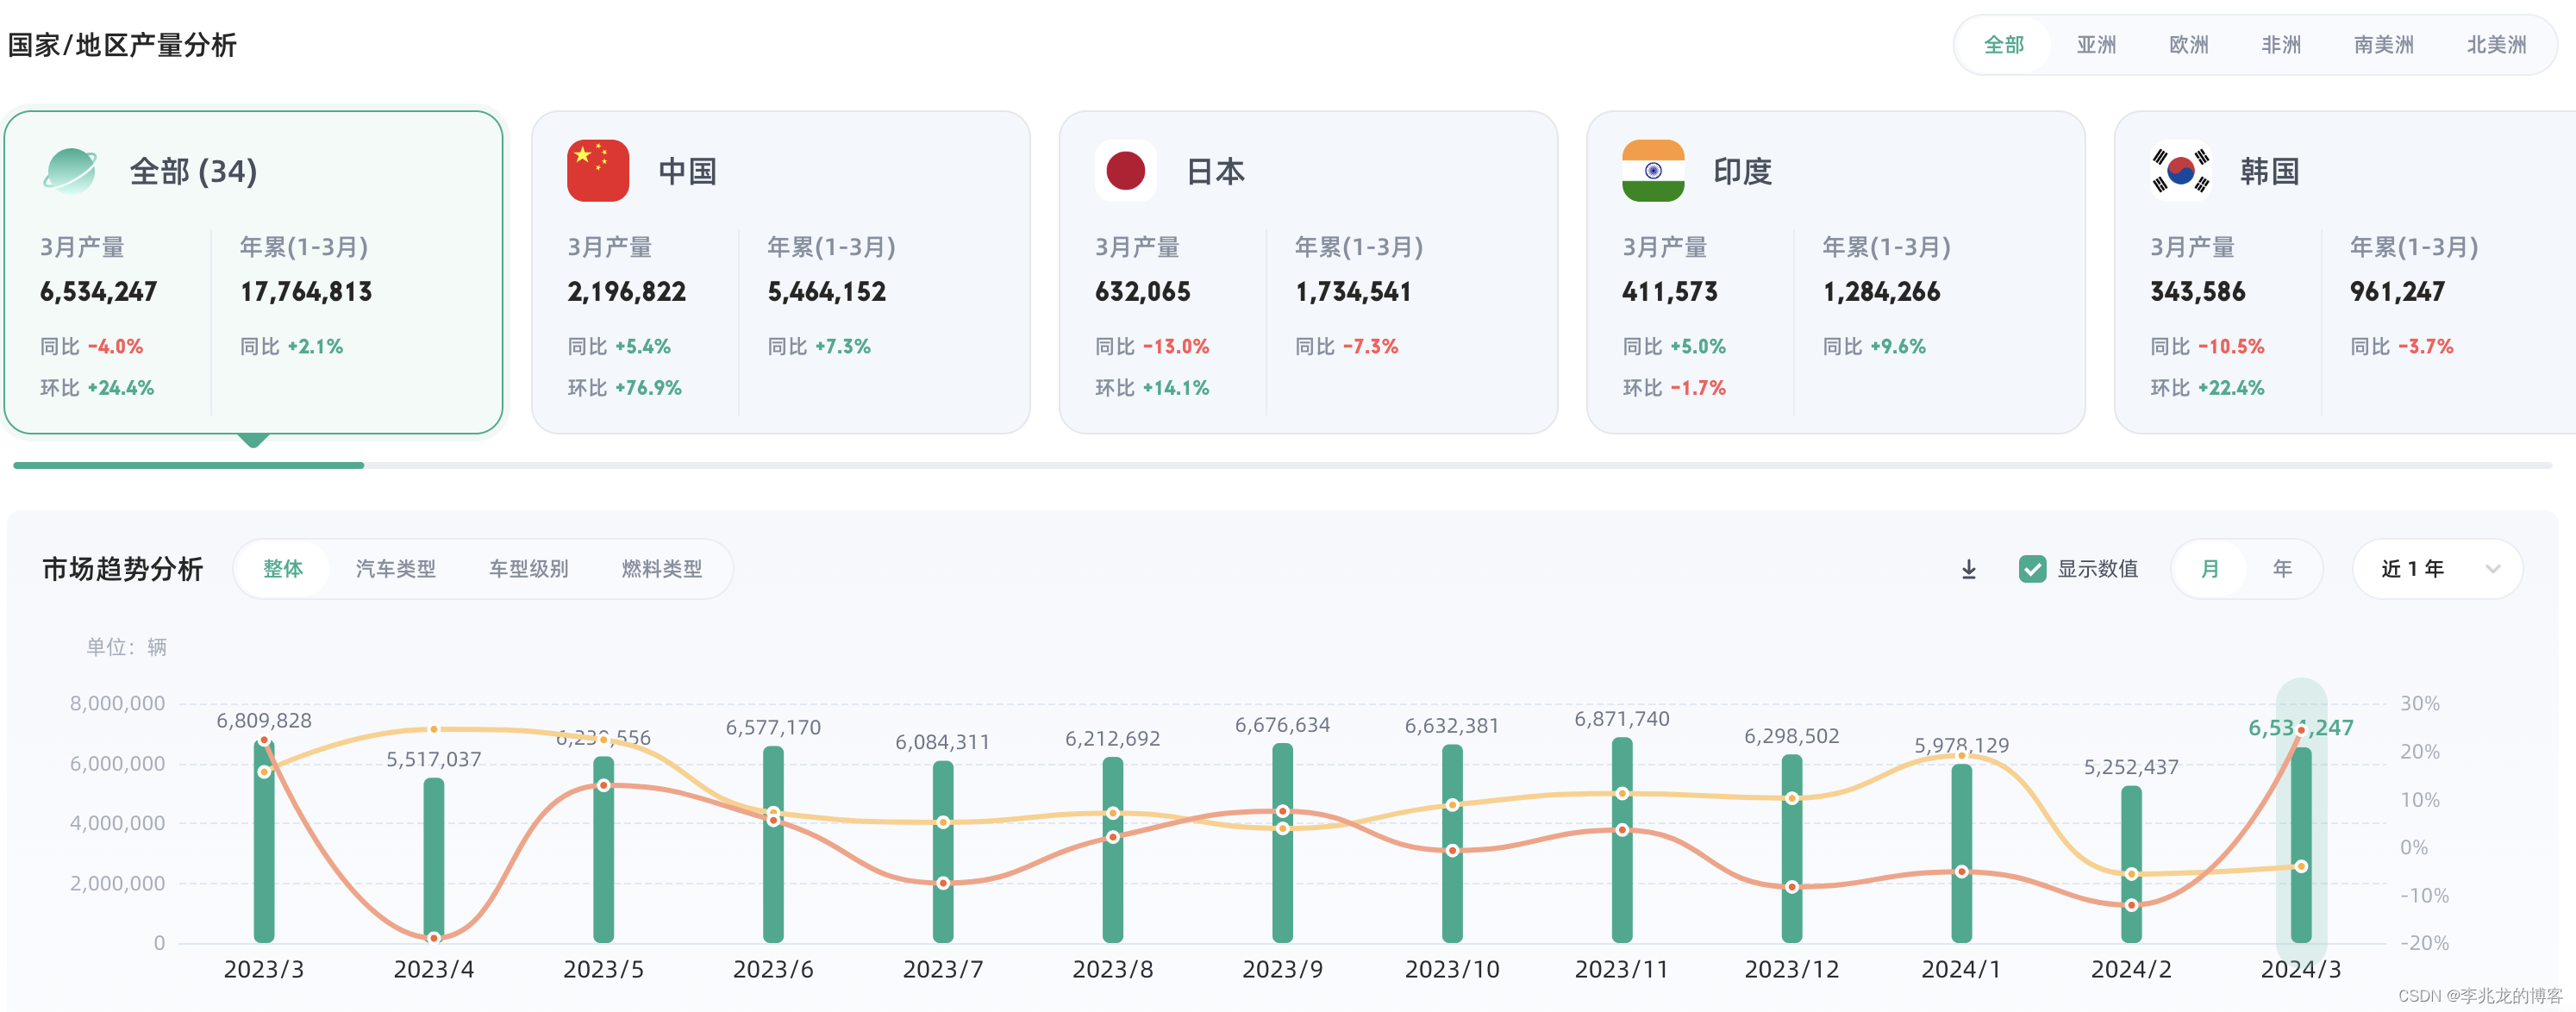This screenshot has height=1012, width=2576.
Task: Click Japan's 同比 -13.0% value
Action: (1176, 347)
